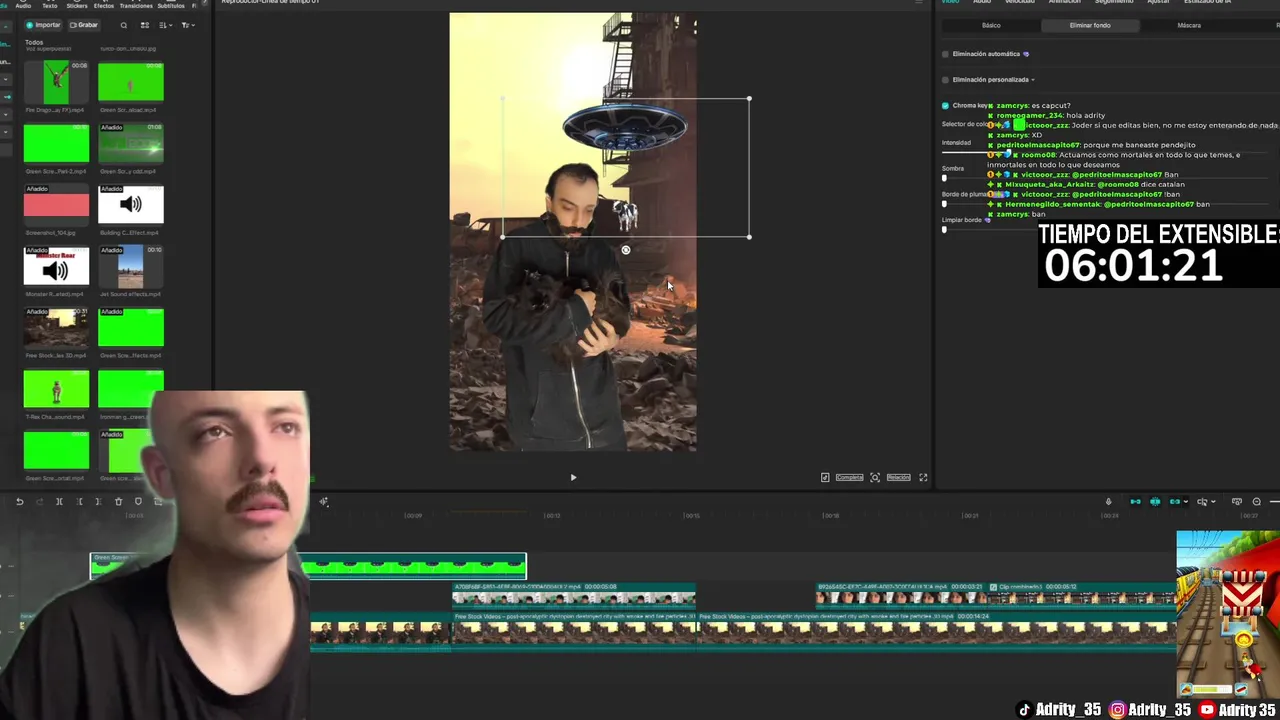This screenshot has width=1280, height=720.
Task: Switch to the Eliminar fondo sub-tab
Action: 1090,25
